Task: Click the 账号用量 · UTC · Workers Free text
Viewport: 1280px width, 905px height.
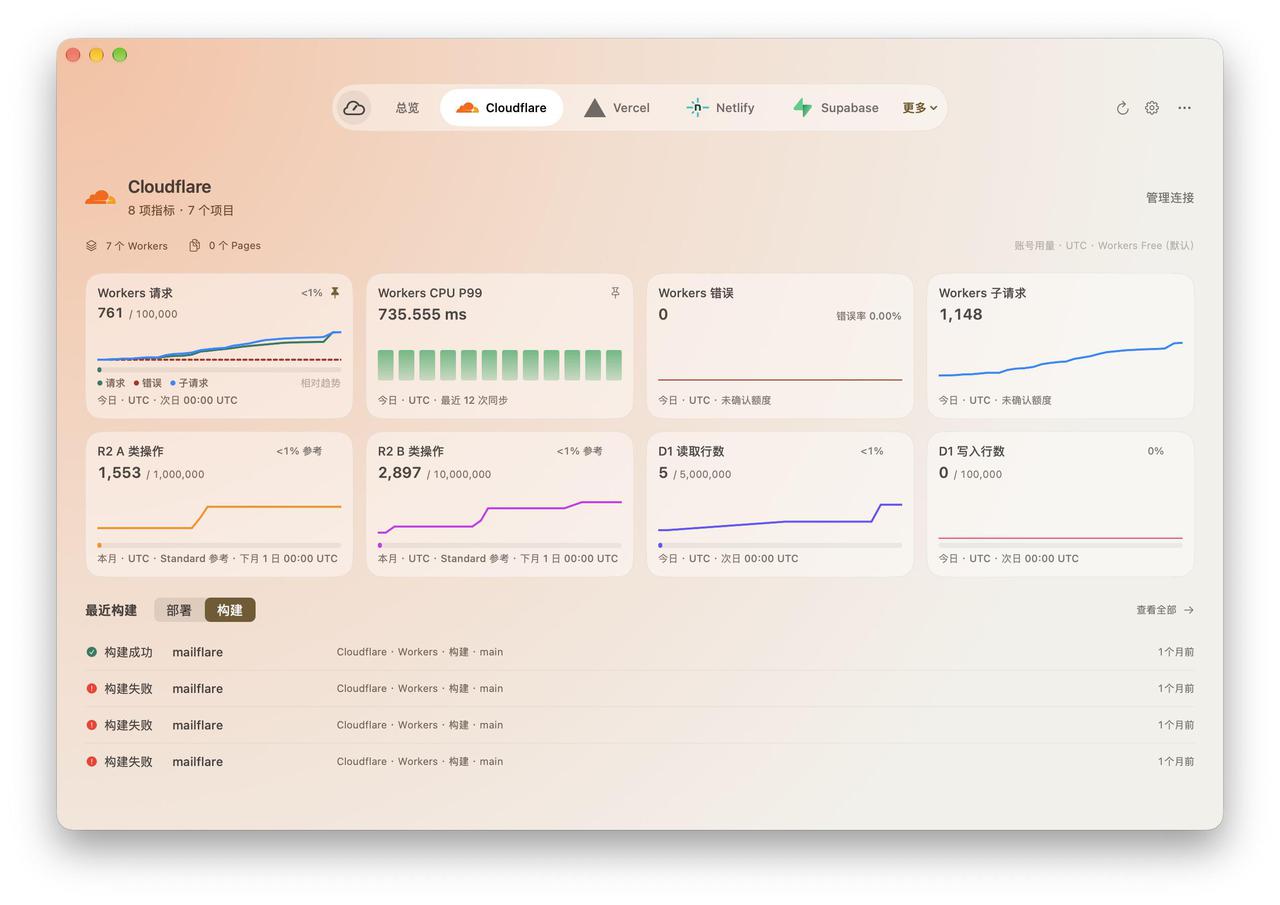Action: pos(1104,246)
